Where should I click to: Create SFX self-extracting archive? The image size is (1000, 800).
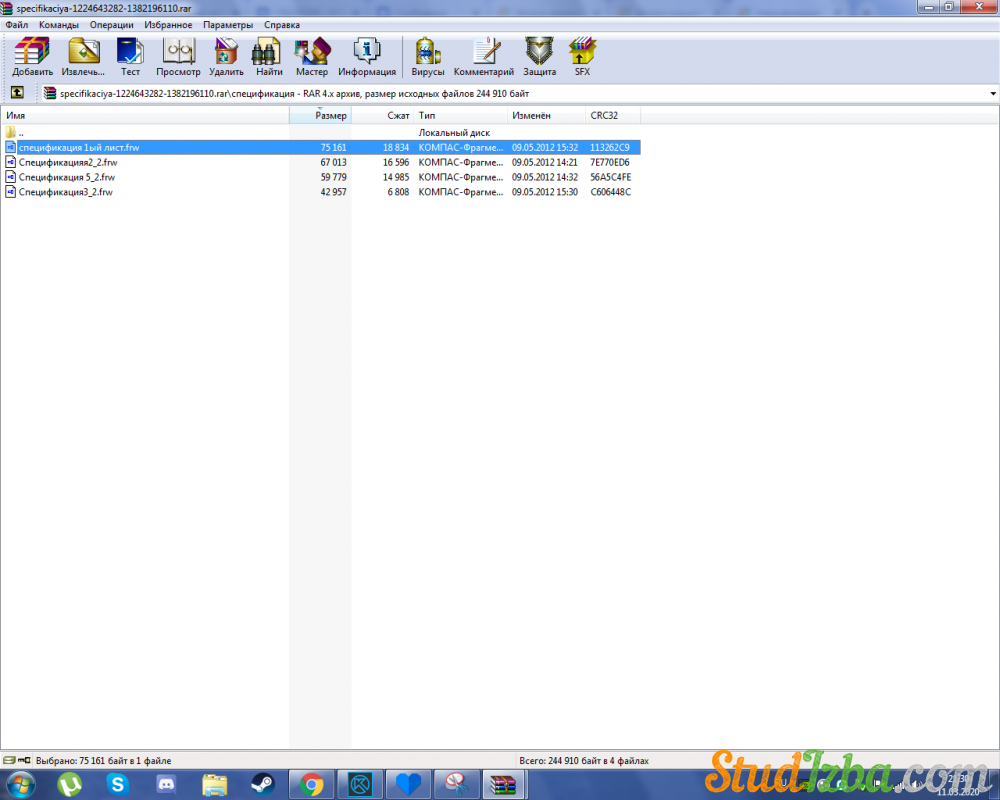pos(582,57)
